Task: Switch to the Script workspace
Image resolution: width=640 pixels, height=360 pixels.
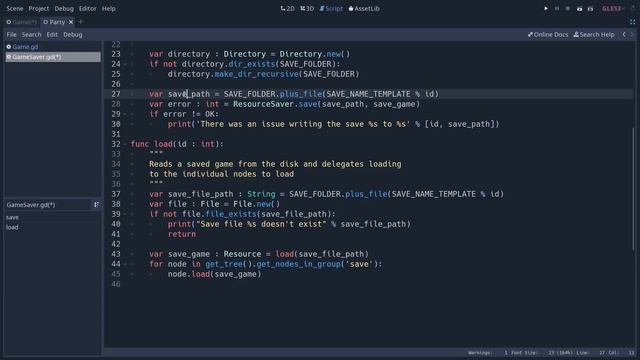Action: (x=331, y=9)
